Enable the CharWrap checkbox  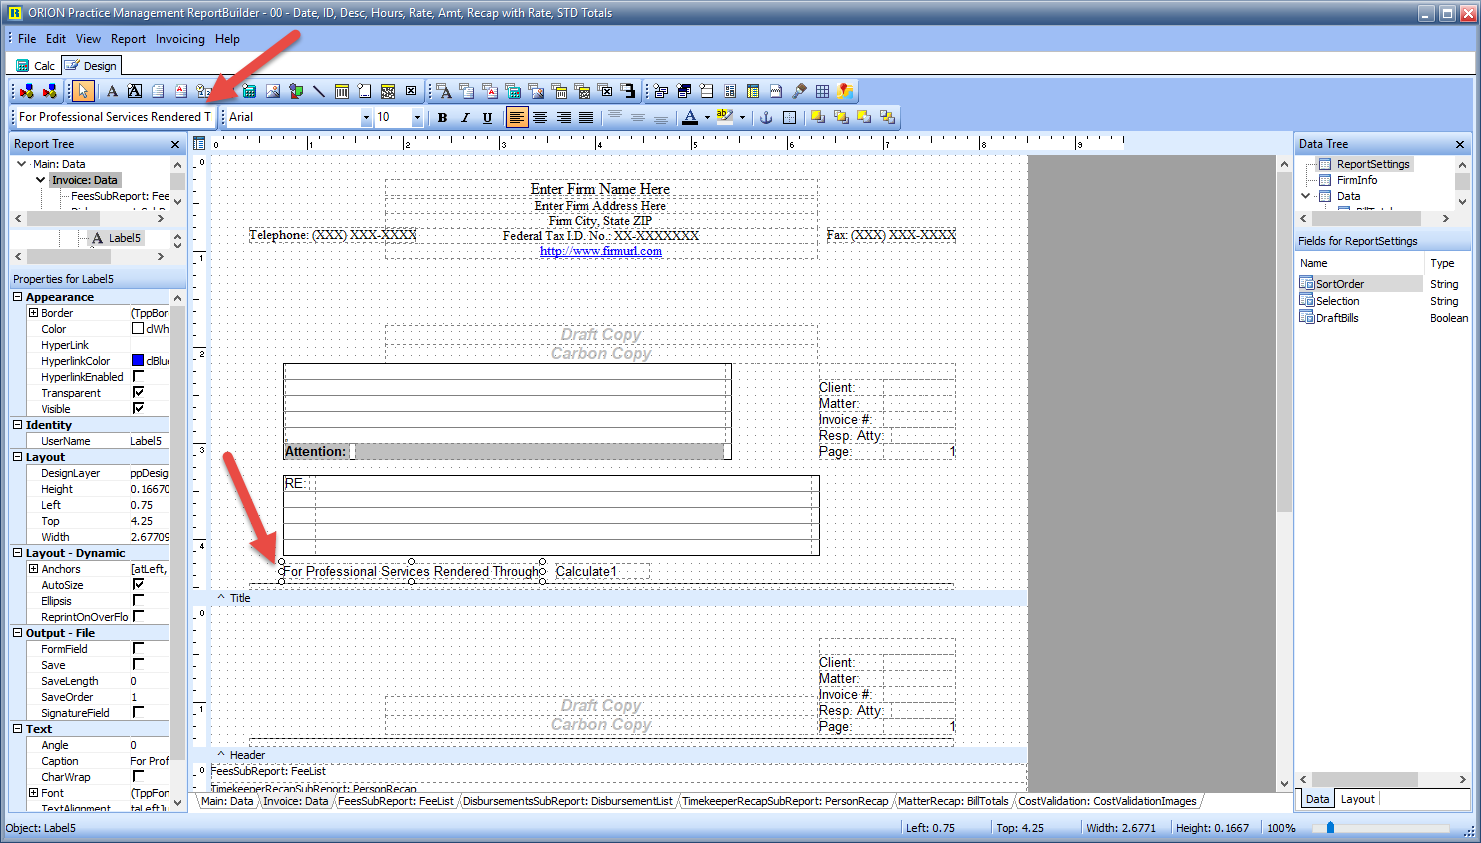click(x=138, y=776)
